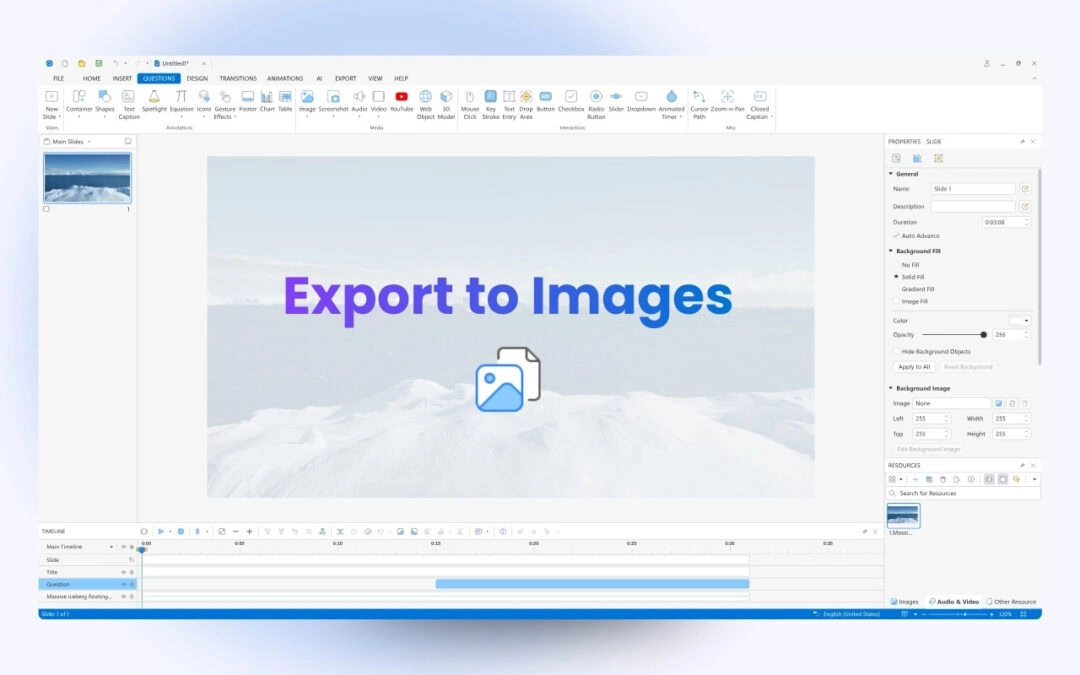
Task: Open the Audio & Video resources tab
Action: [954, 602]
